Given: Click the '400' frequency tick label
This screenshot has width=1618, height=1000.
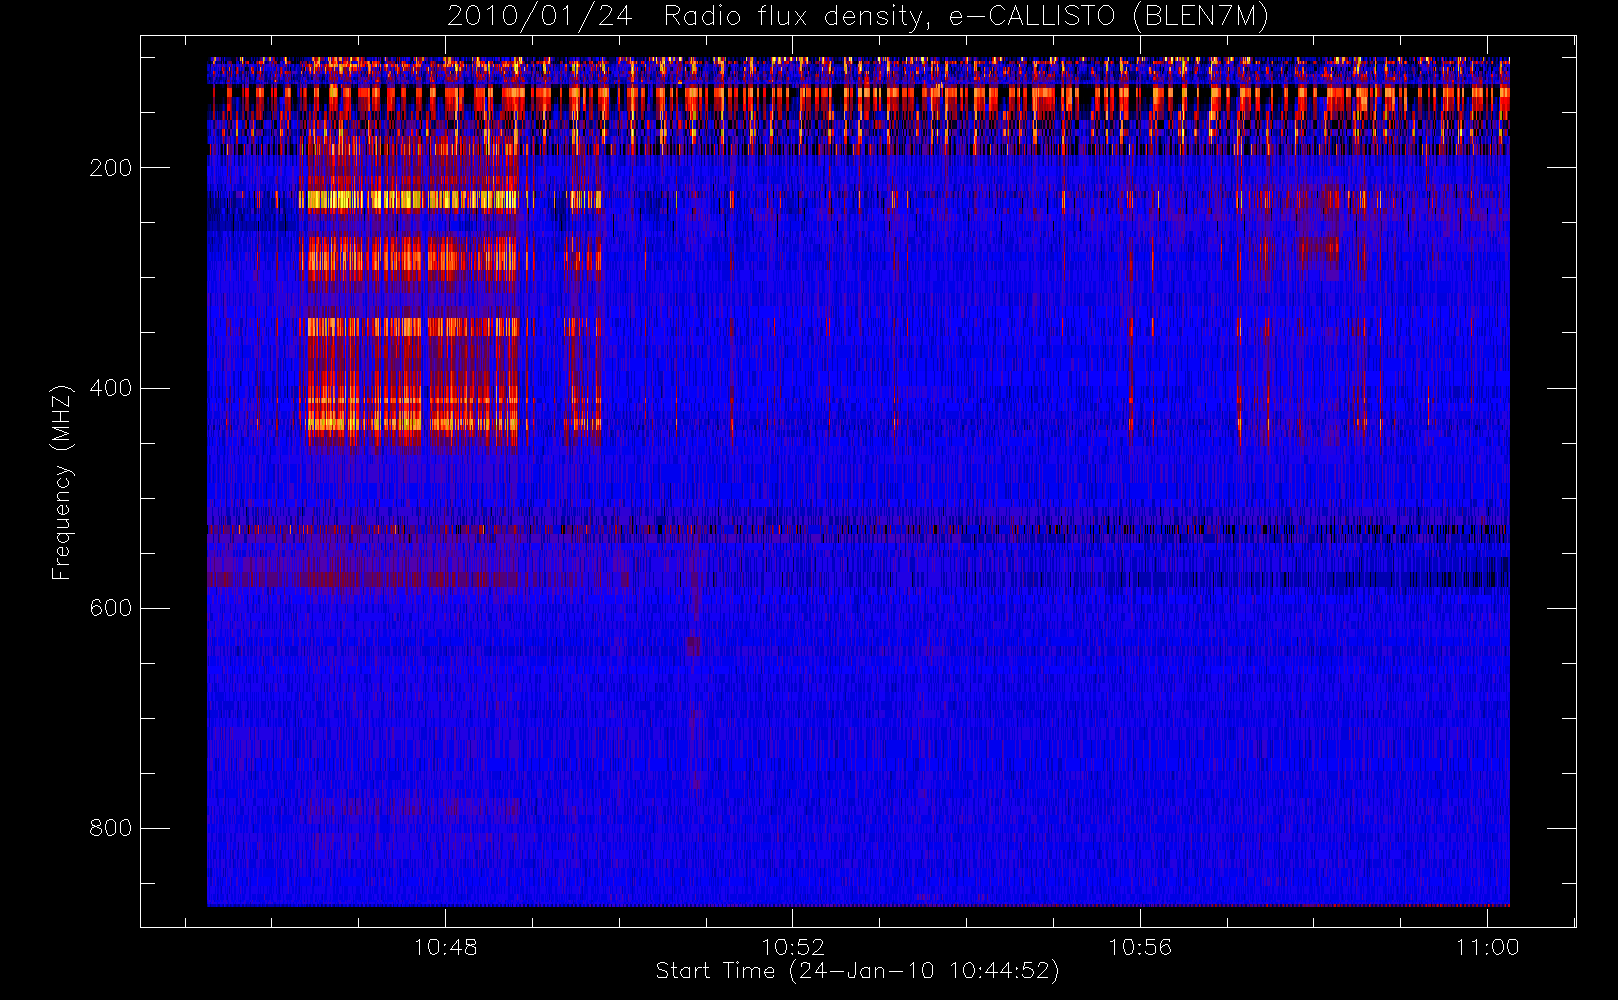Looking at the screenshot, I should point(110,388).
